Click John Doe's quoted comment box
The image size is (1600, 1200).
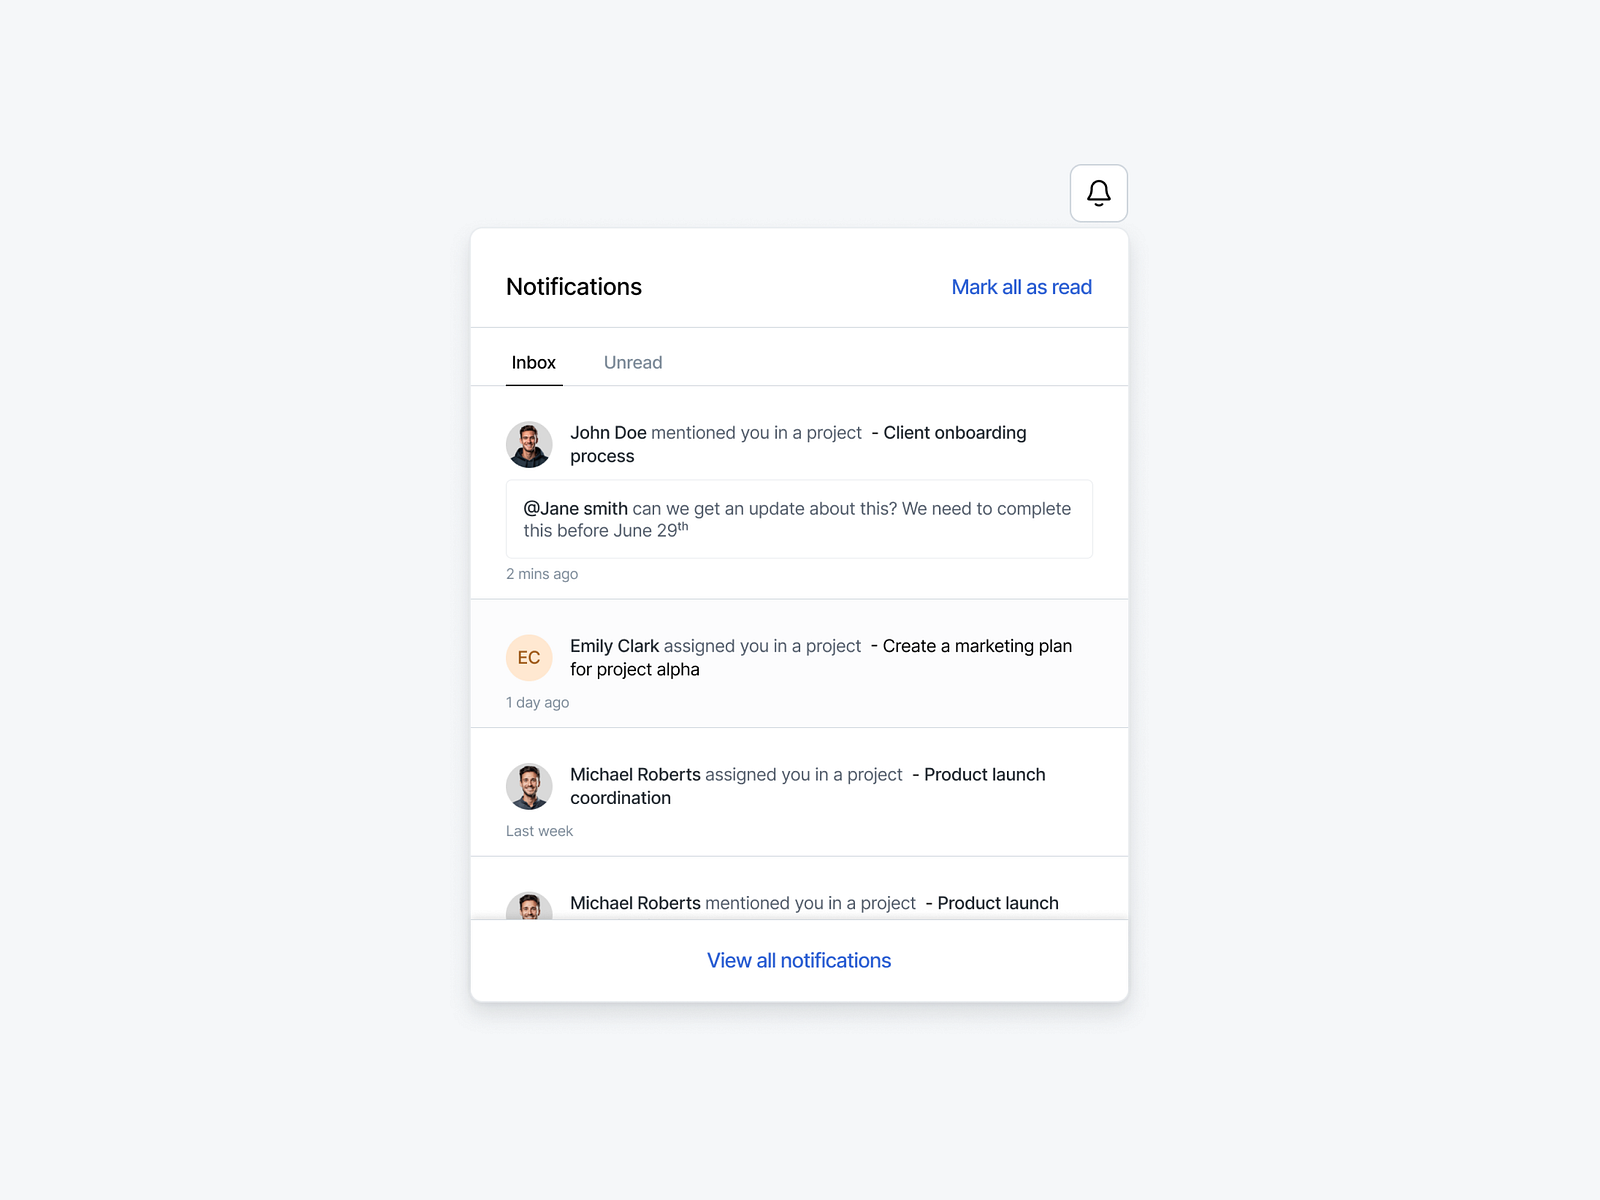click(x=798, y=519)
